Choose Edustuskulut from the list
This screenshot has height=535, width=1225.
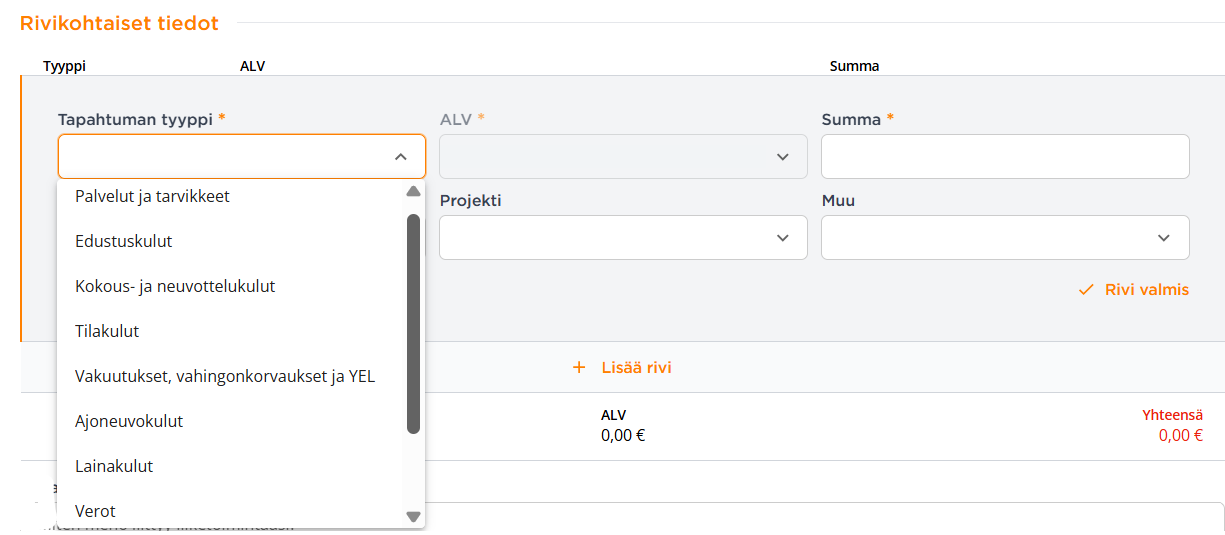[124, 241]
